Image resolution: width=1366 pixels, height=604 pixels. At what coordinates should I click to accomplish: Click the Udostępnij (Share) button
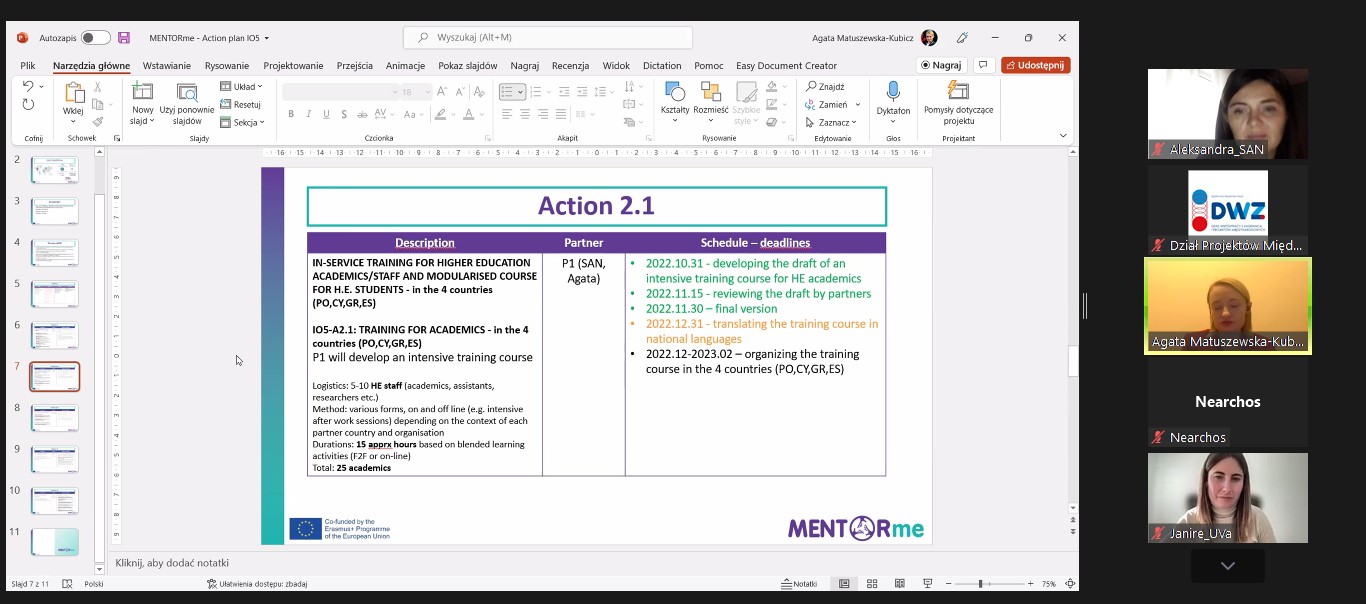(1036, 65)
